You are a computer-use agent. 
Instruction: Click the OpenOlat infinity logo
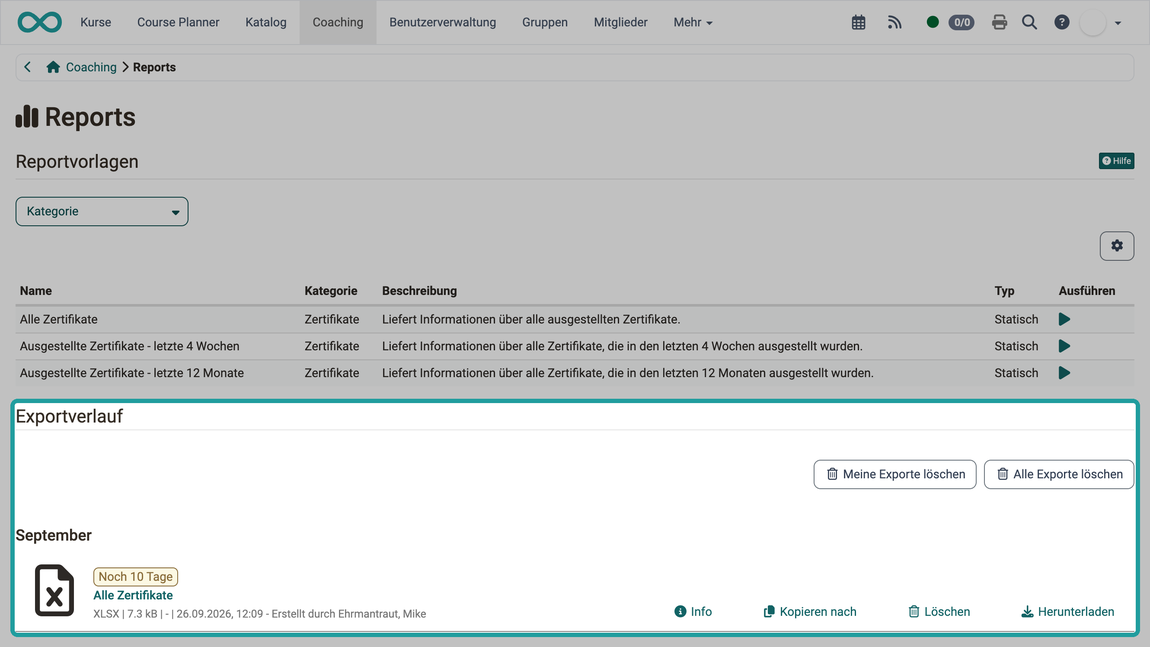(x=40, y=22)
